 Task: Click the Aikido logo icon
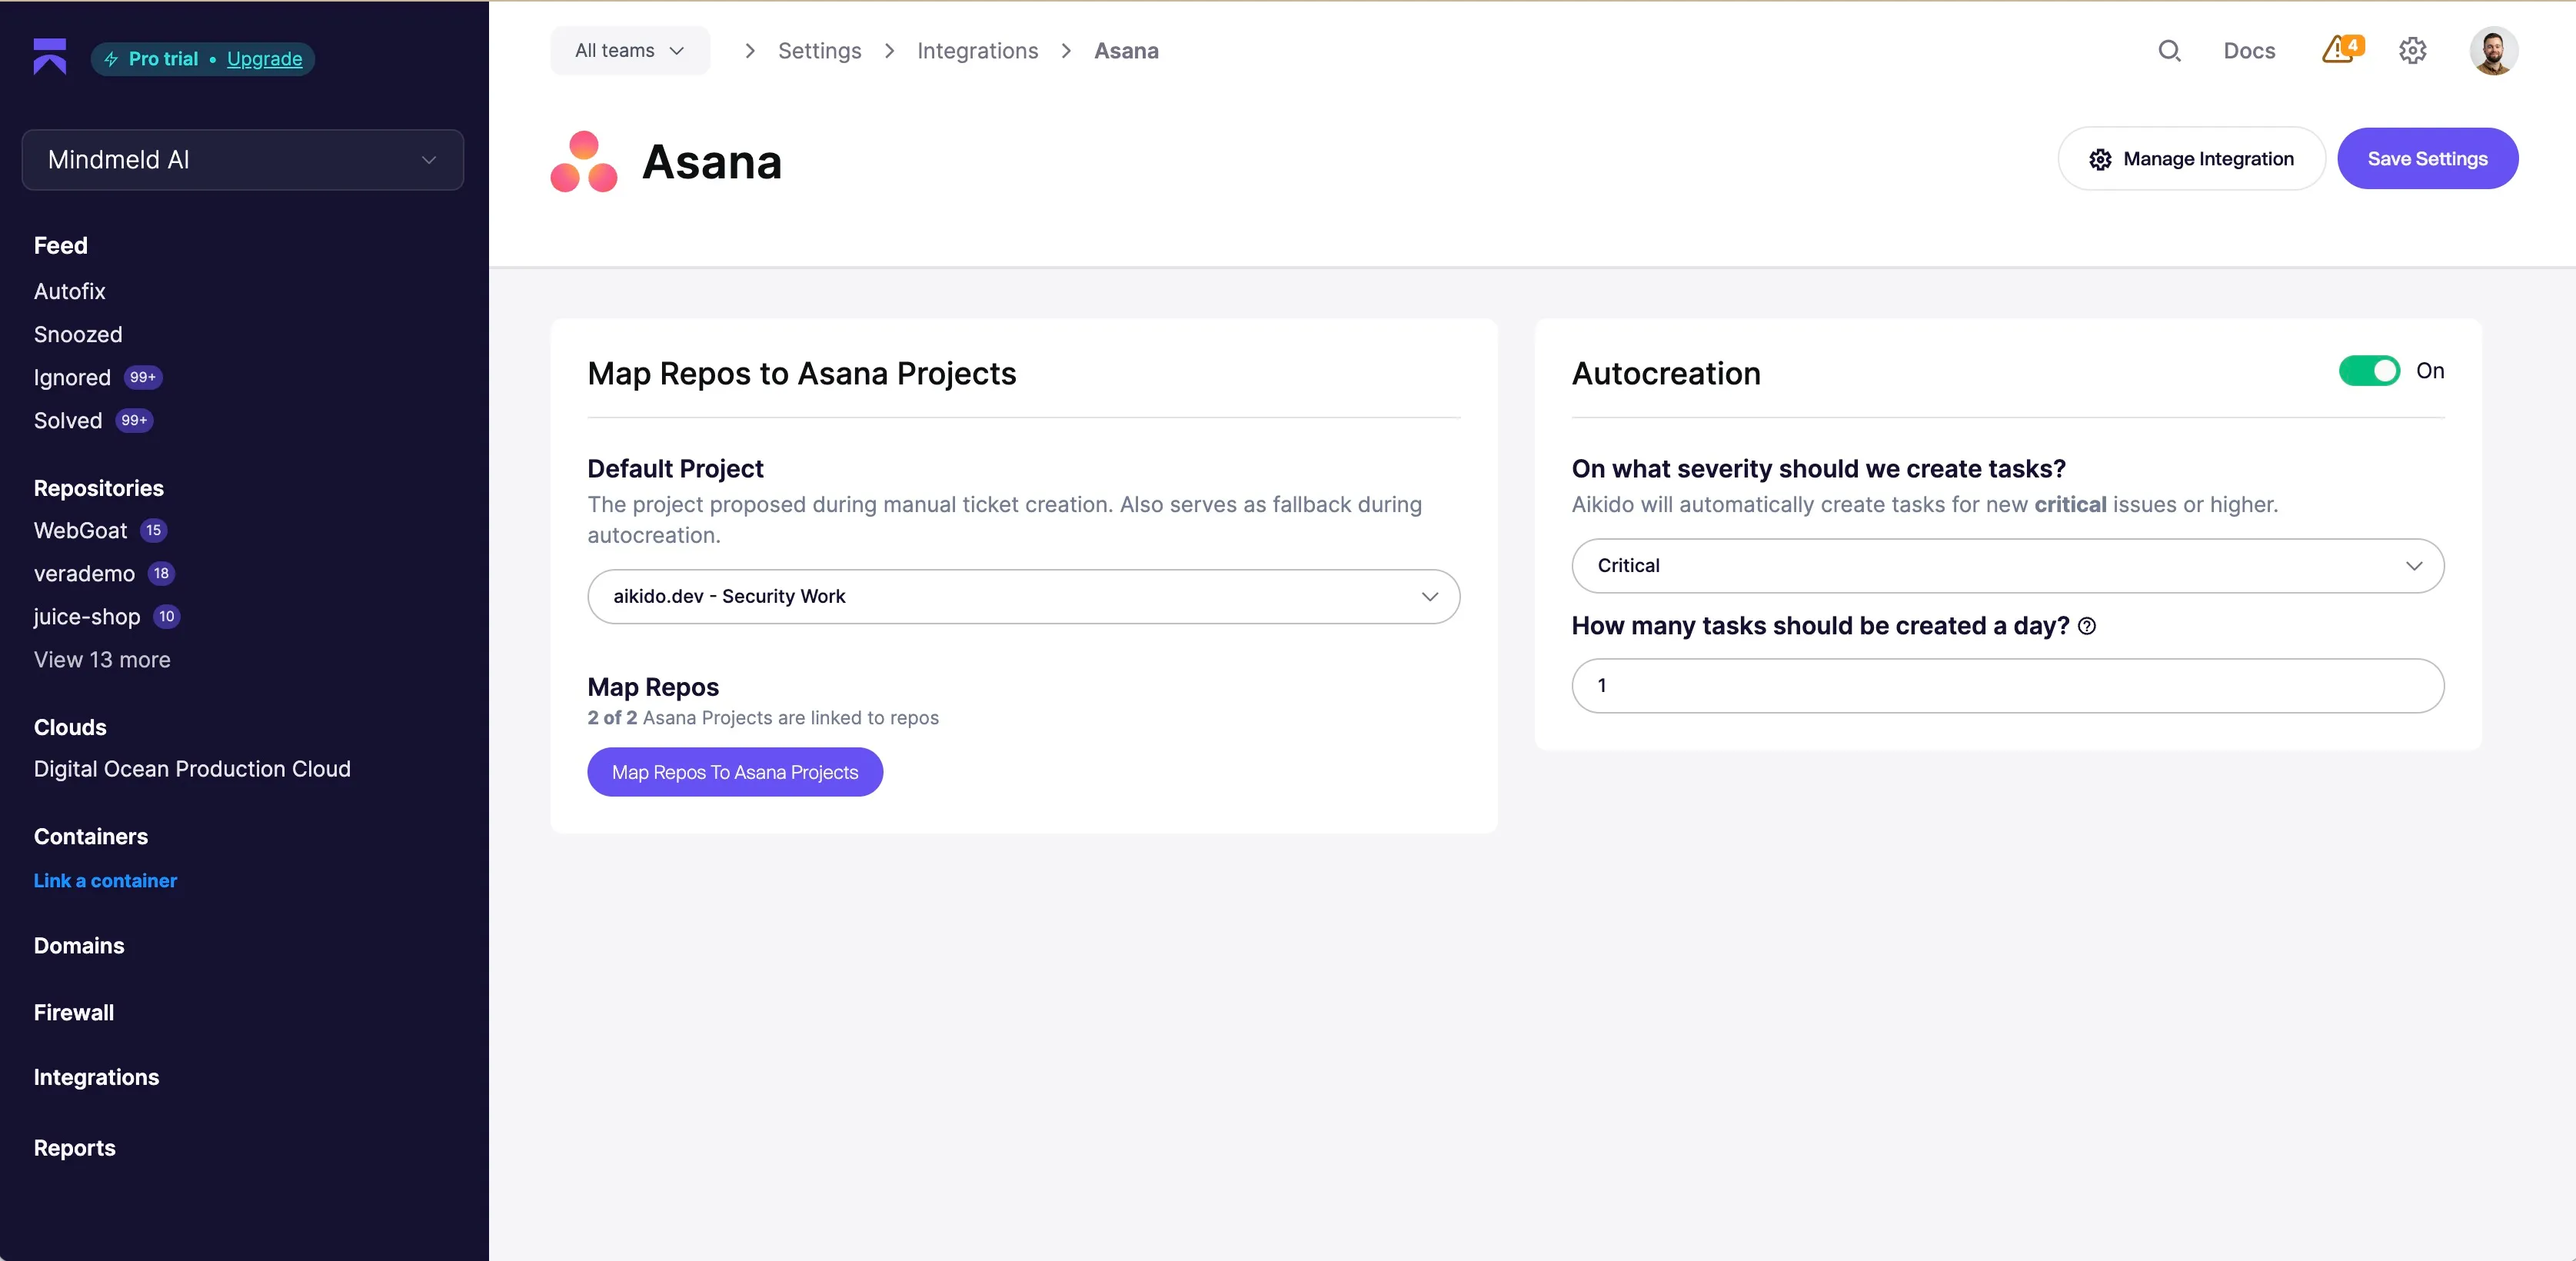[50, 57]
